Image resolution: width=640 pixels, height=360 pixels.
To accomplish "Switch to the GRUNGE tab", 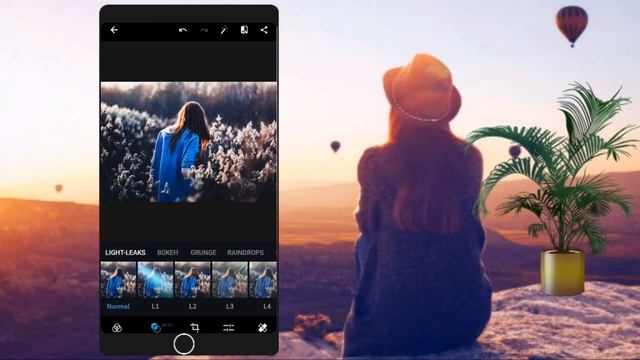I will pyautogui.click(x=203, y=253).
